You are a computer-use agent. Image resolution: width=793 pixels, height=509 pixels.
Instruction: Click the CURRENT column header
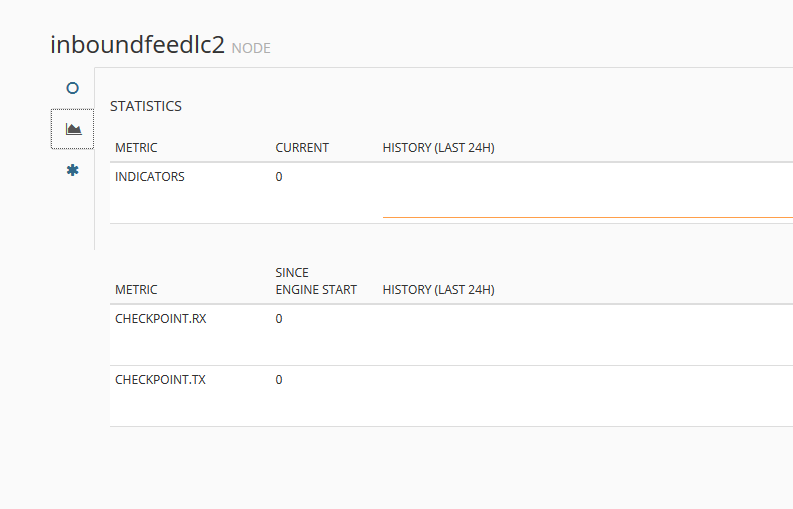pyautogui.click(x=302, y=148)
